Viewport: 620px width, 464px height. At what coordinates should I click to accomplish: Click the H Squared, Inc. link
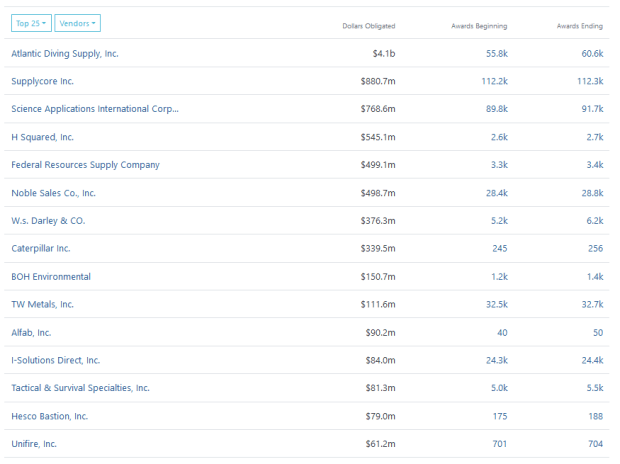pos(42,137)
